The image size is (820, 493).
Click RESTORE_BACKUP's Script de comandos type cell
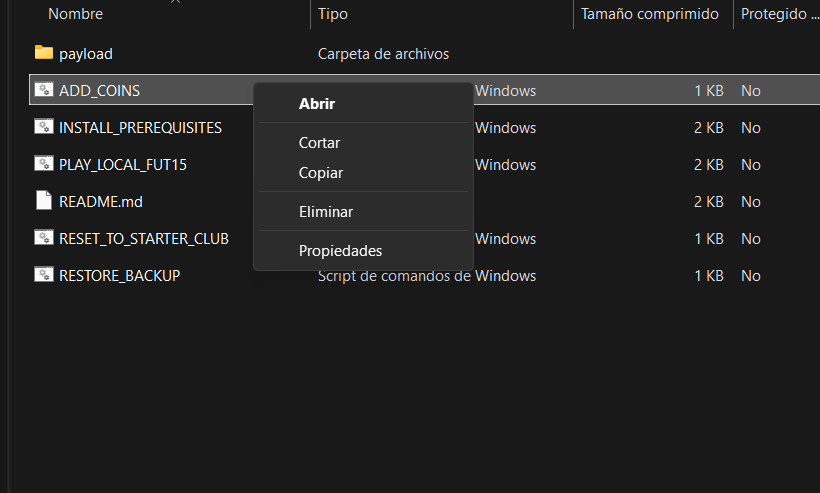[x=427, y=276]
